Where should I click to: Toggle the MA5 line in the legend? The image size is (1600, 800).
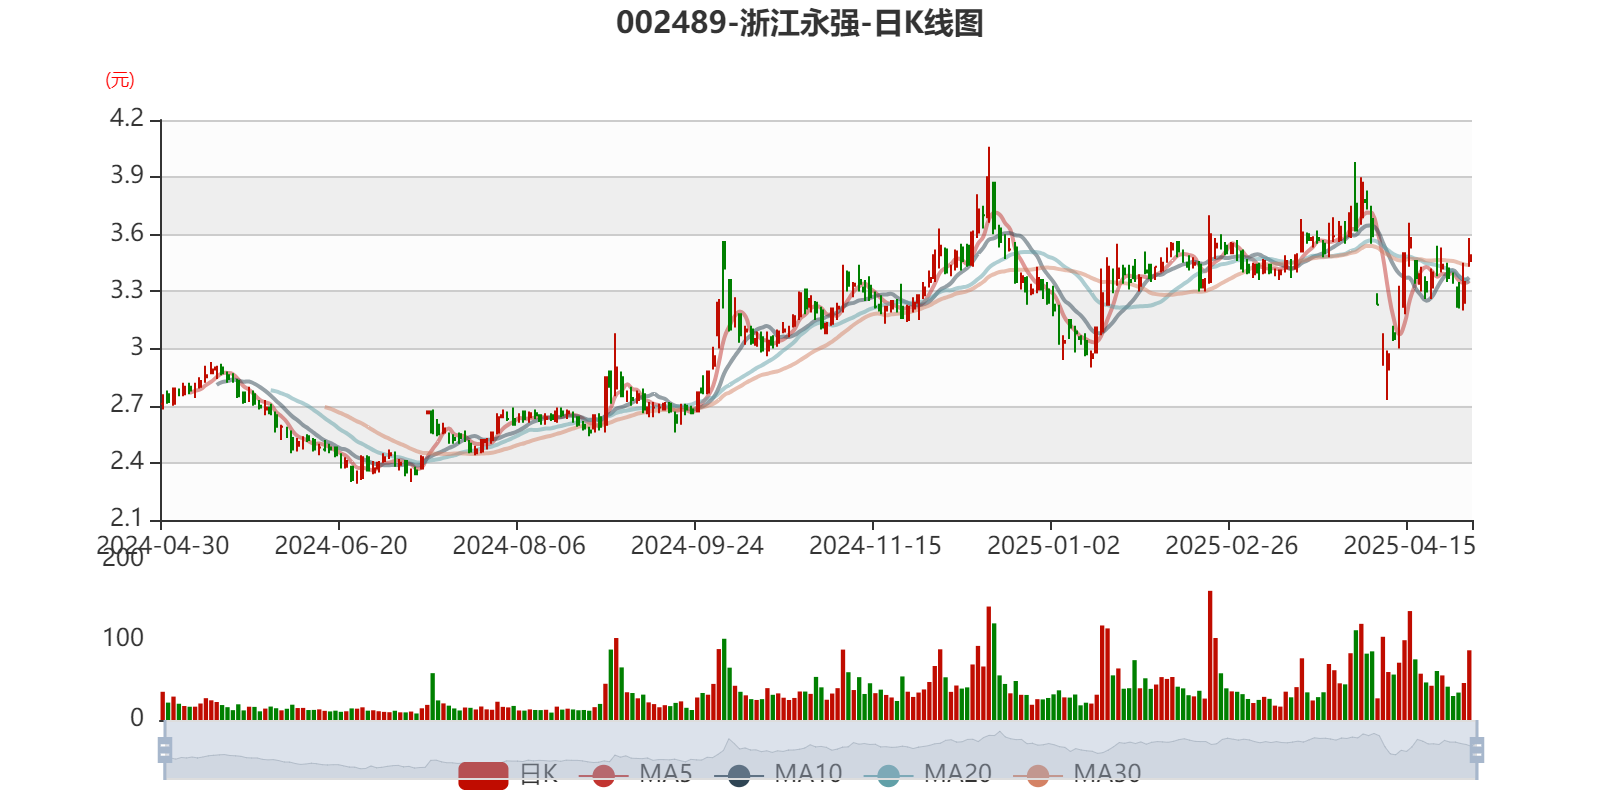tap(635, 774)
